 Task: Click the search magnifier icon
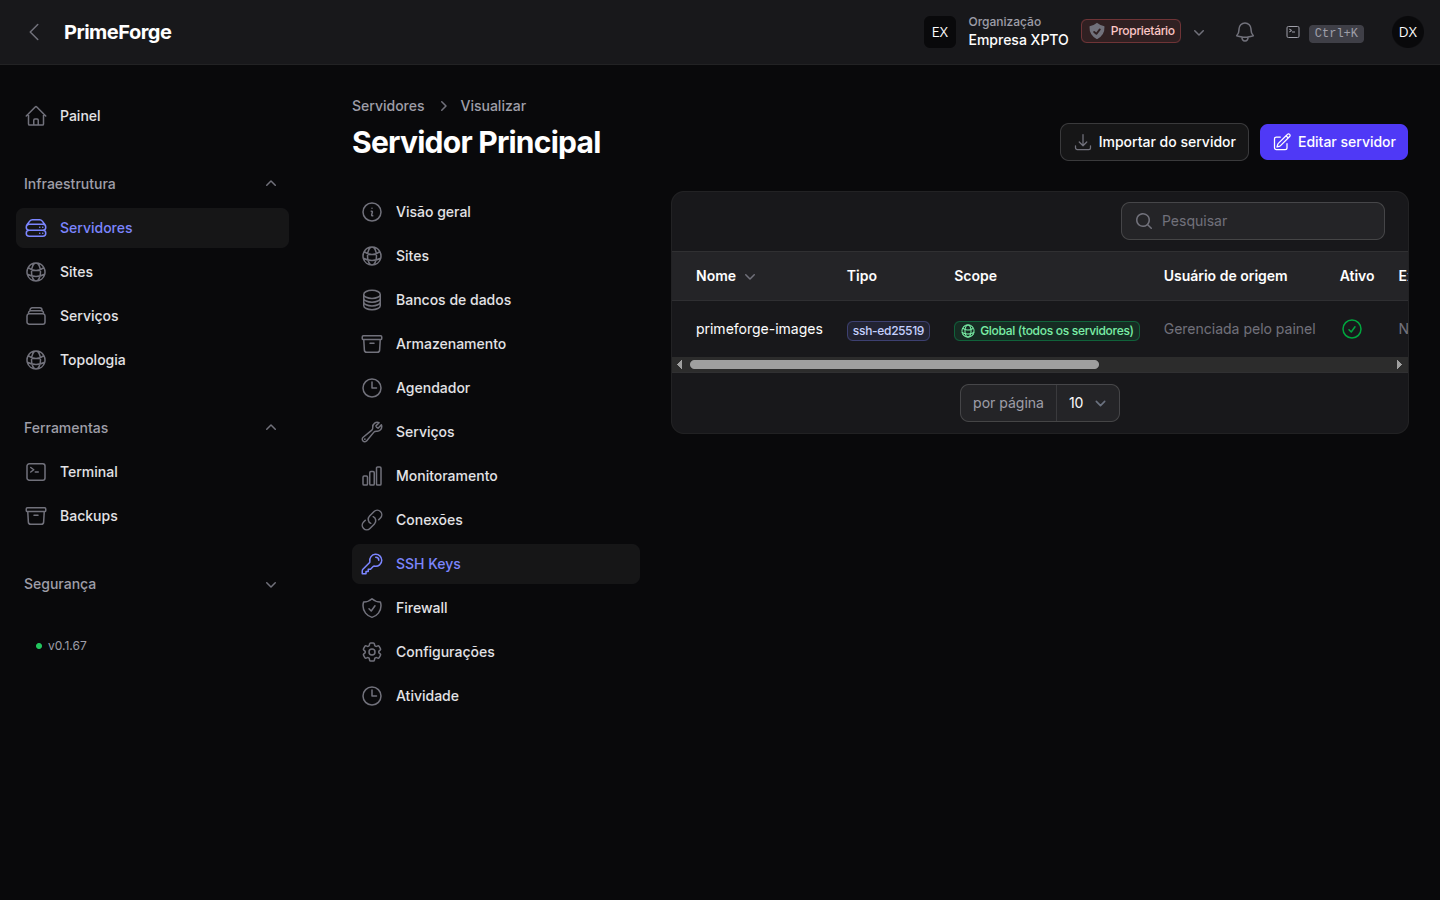[x=1144, y=221]
